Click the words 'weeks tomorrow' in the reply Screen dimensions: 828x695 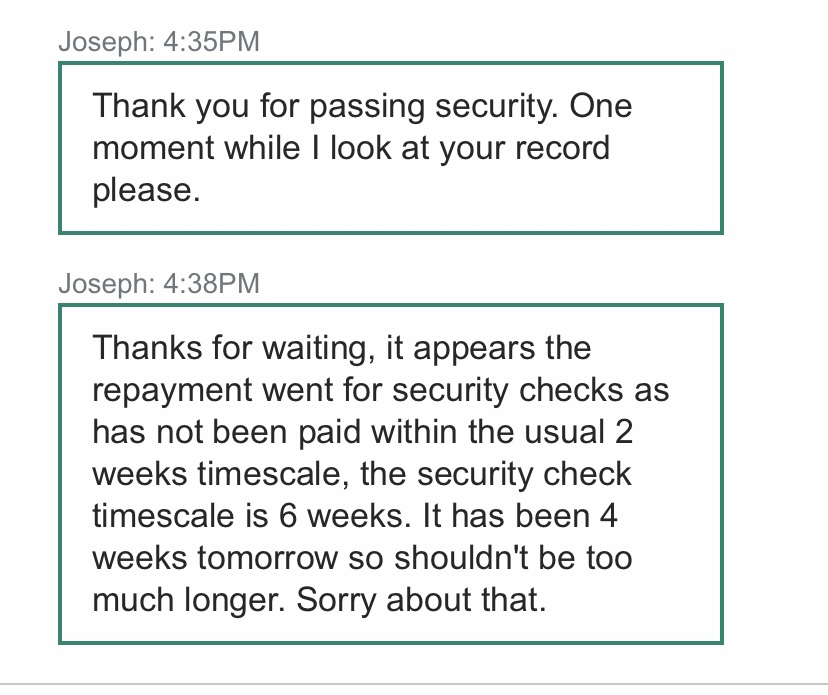pyautogui.click(x=215, y=558)
